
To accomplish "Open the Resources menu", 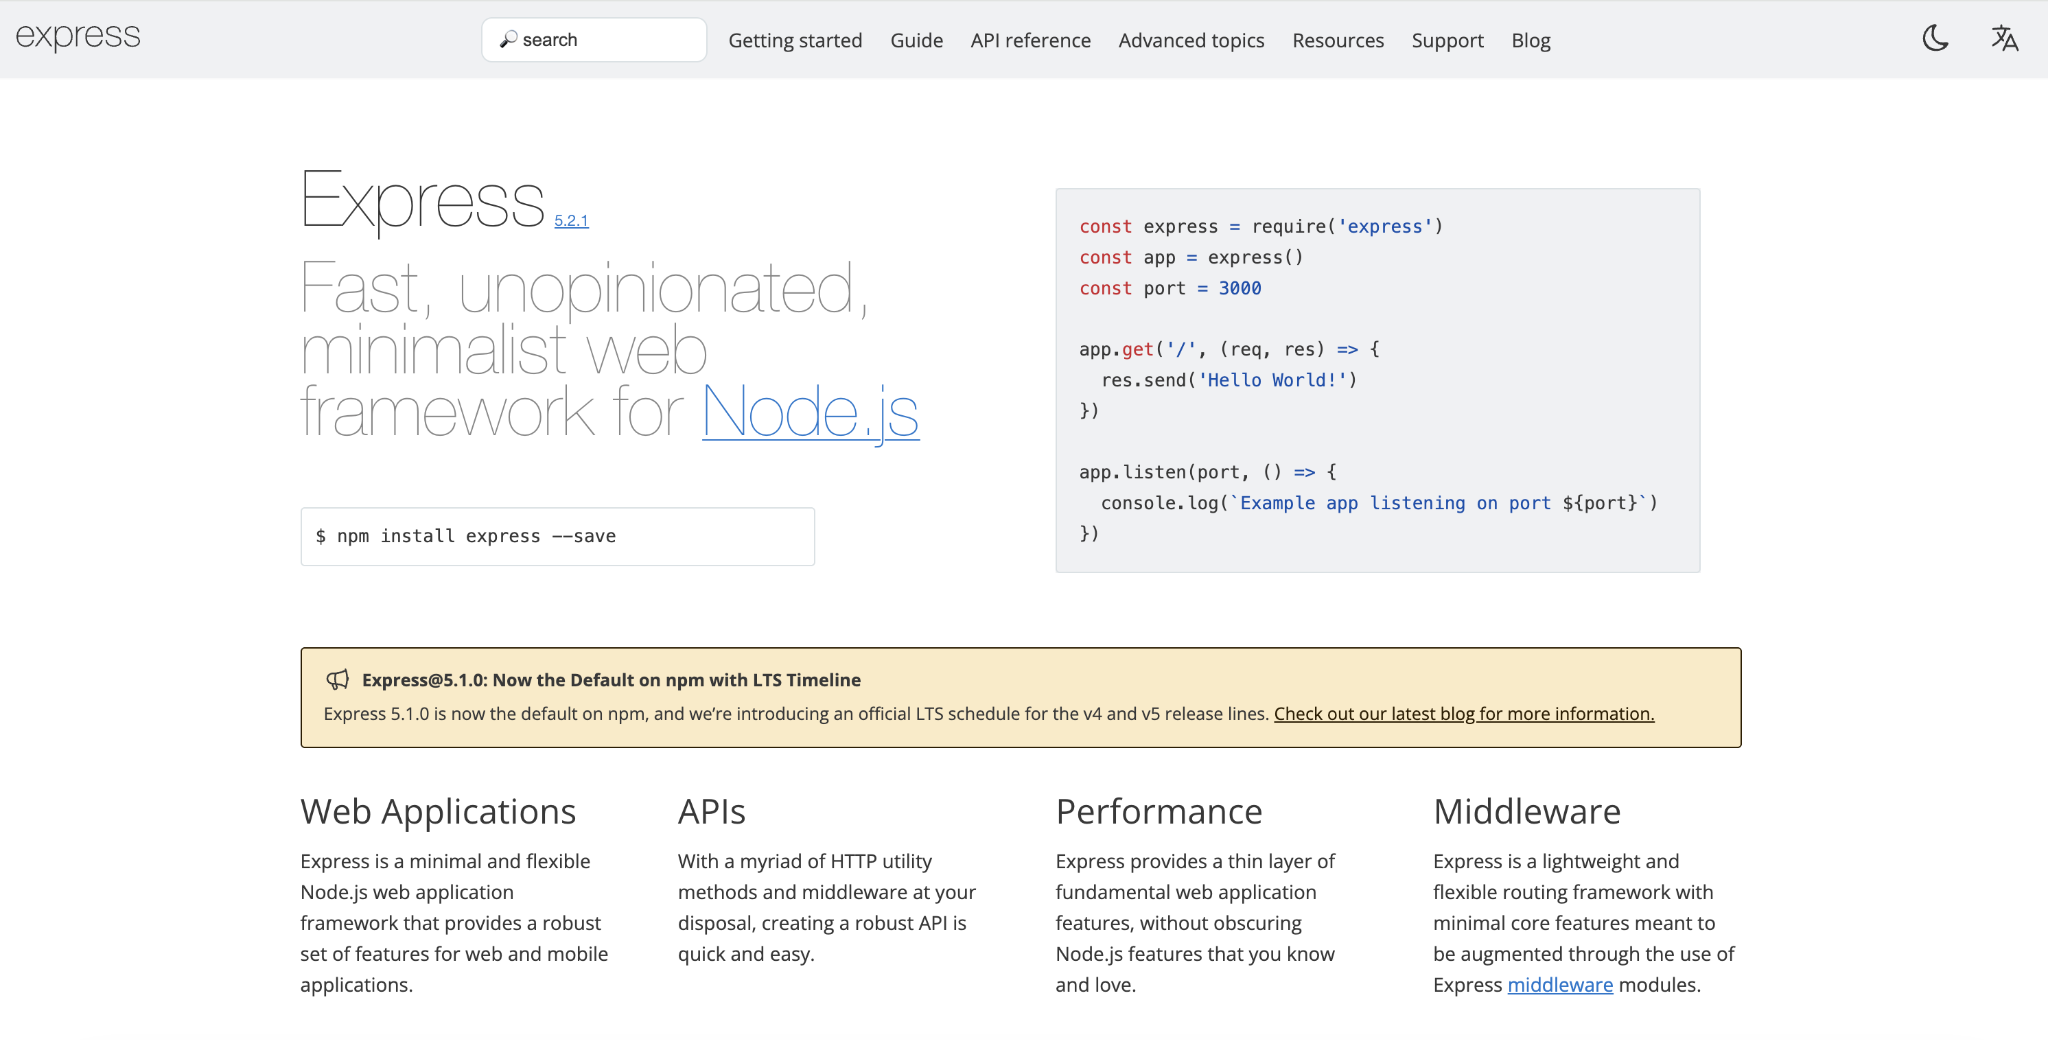I will coord(1338,41).
